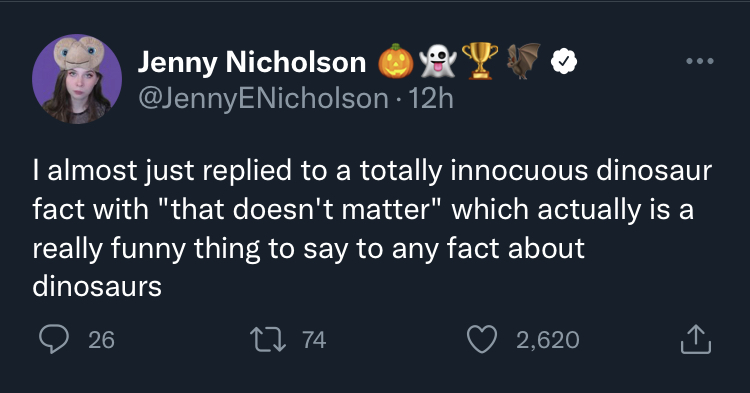Open the profile picture avatar
This screenshot has height=393, width=750.
tap(77, 78)
